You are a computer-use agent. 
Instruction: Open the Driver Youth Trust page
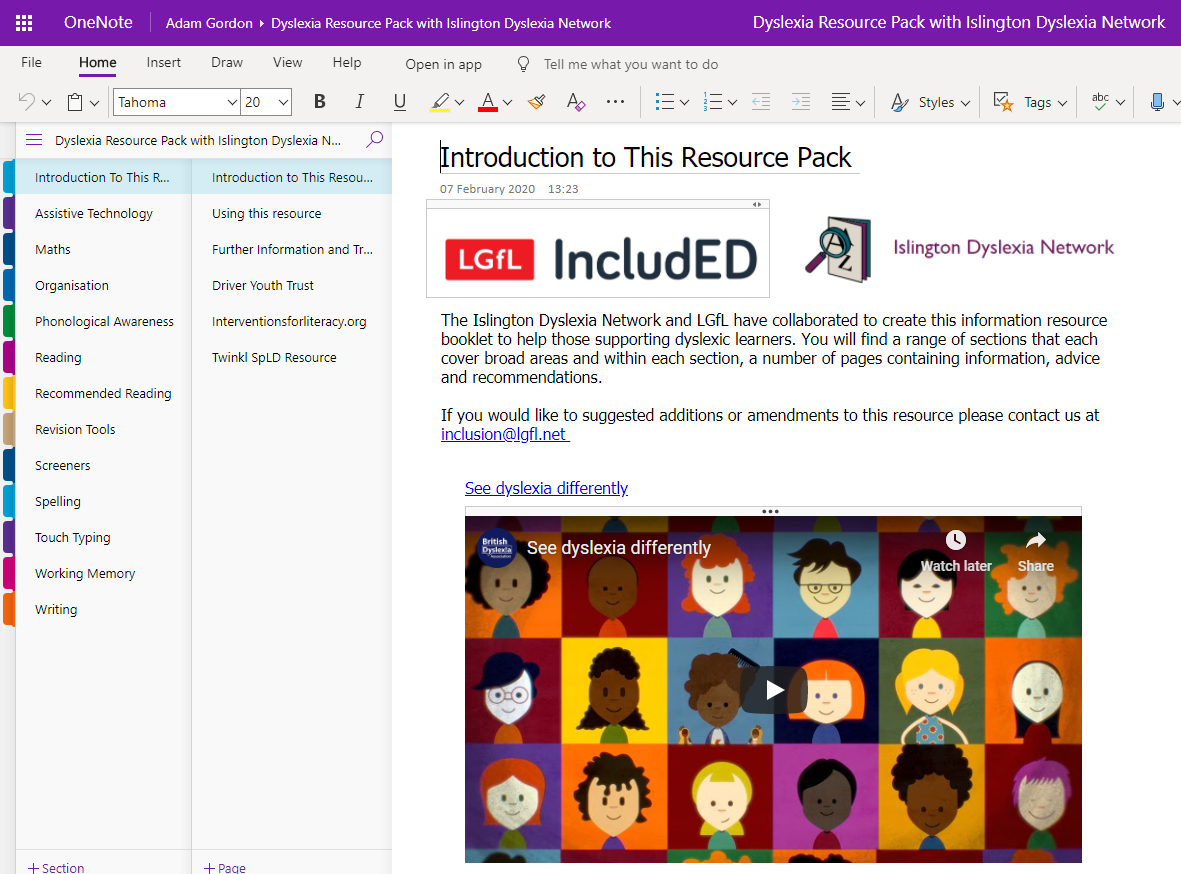click(x=292, y=286)
